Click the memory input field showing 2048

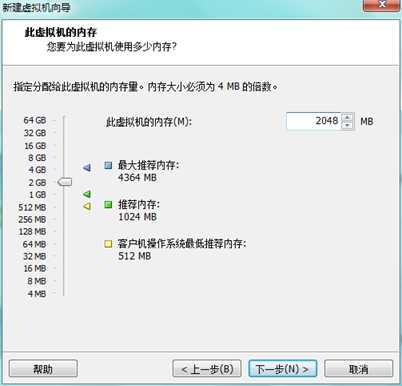(314, 121)
